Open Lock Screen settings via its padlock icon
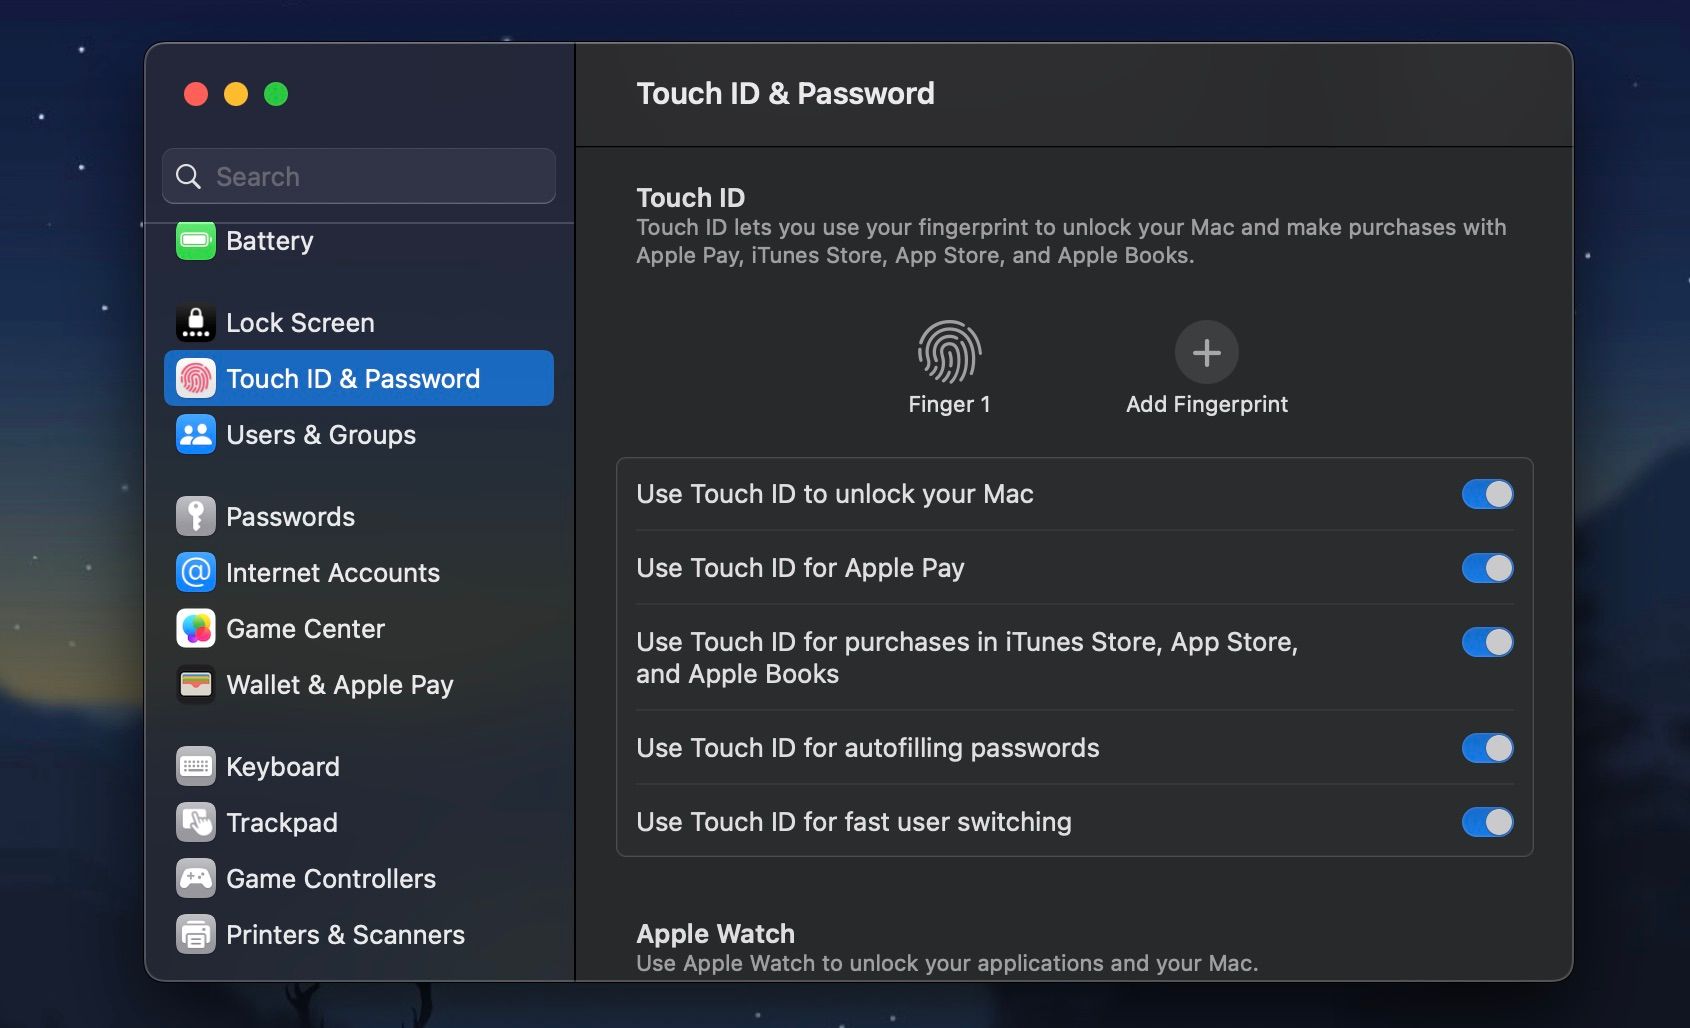 point(196,322)
